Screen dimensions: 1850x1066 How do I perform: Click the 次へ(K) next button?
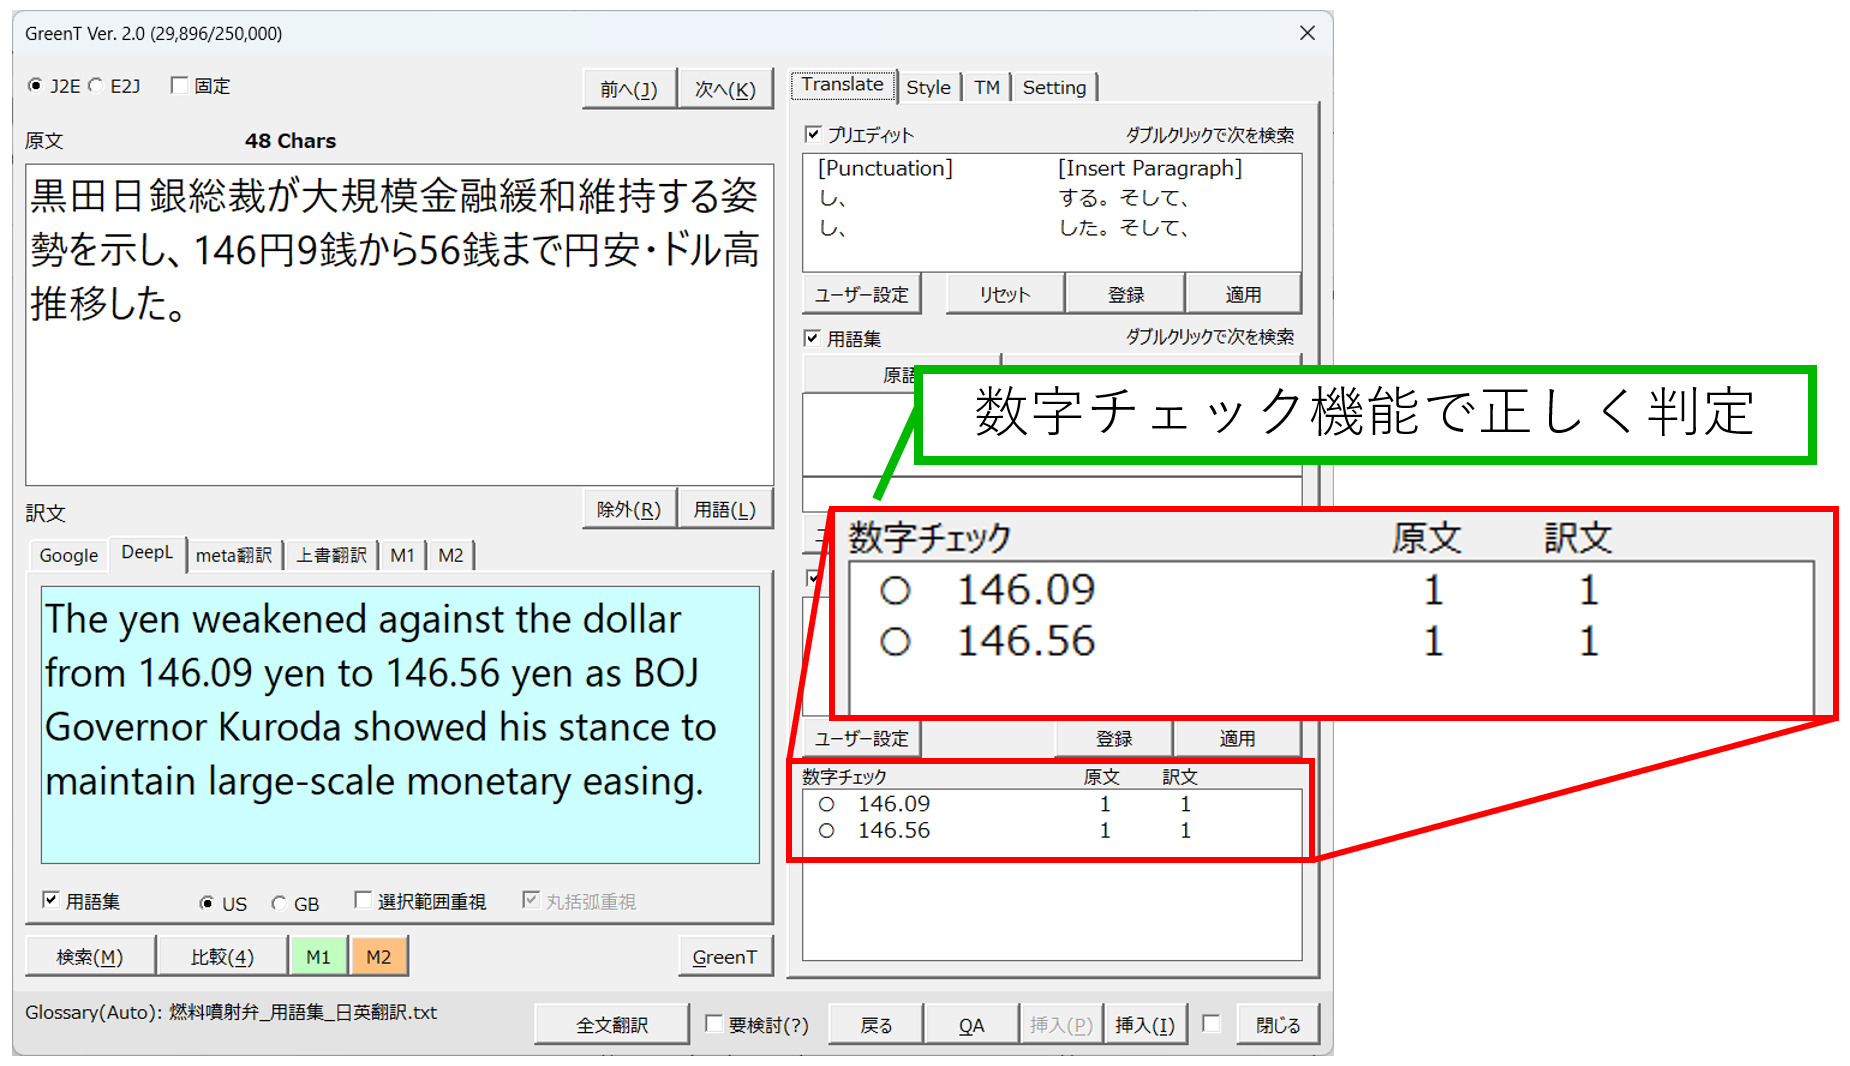725,89
